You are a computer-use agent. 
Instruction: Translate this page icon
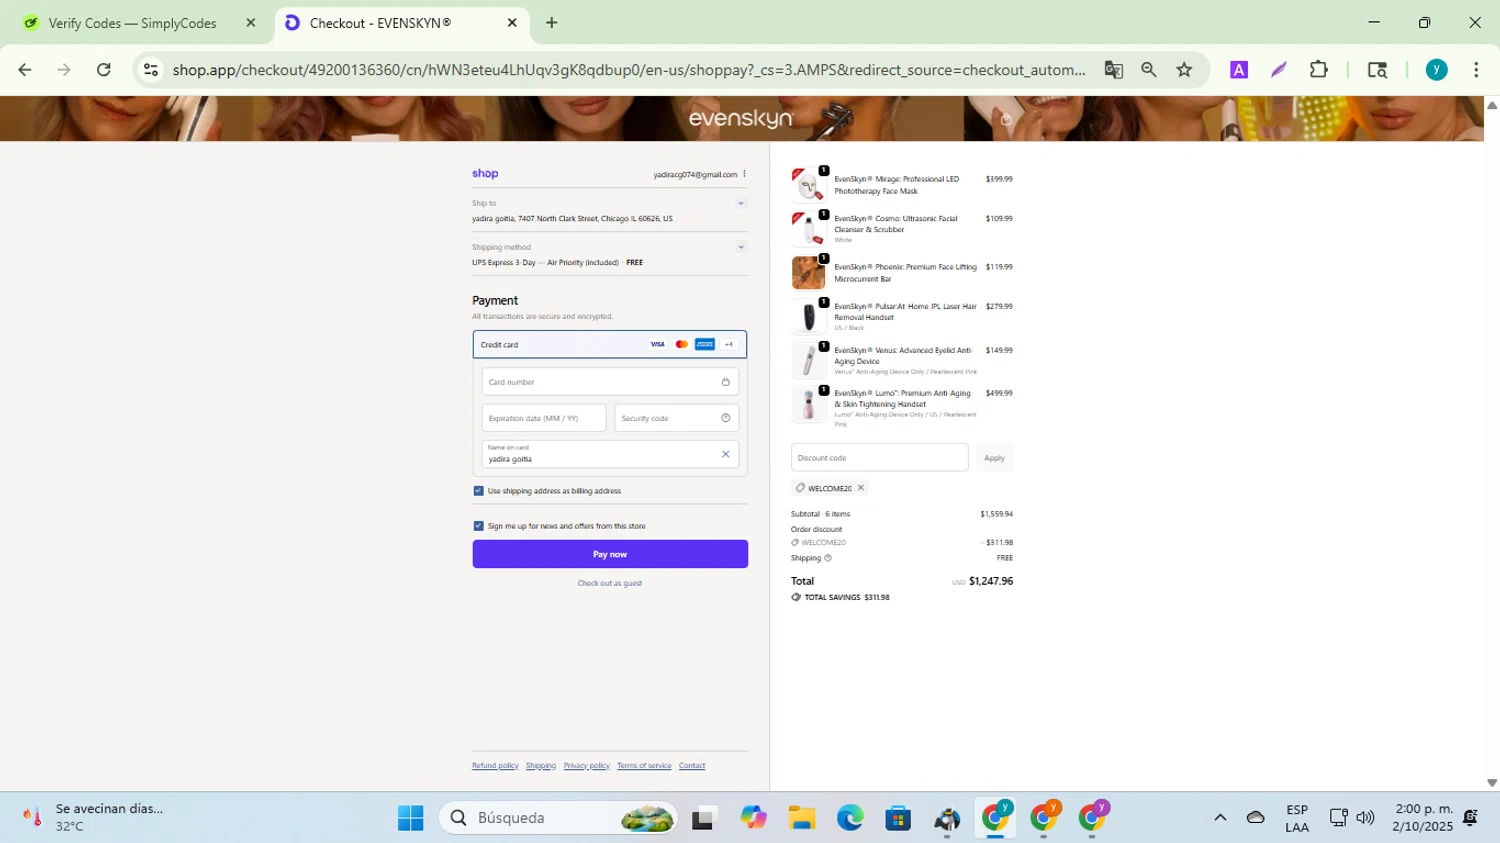click(1113, 70)
